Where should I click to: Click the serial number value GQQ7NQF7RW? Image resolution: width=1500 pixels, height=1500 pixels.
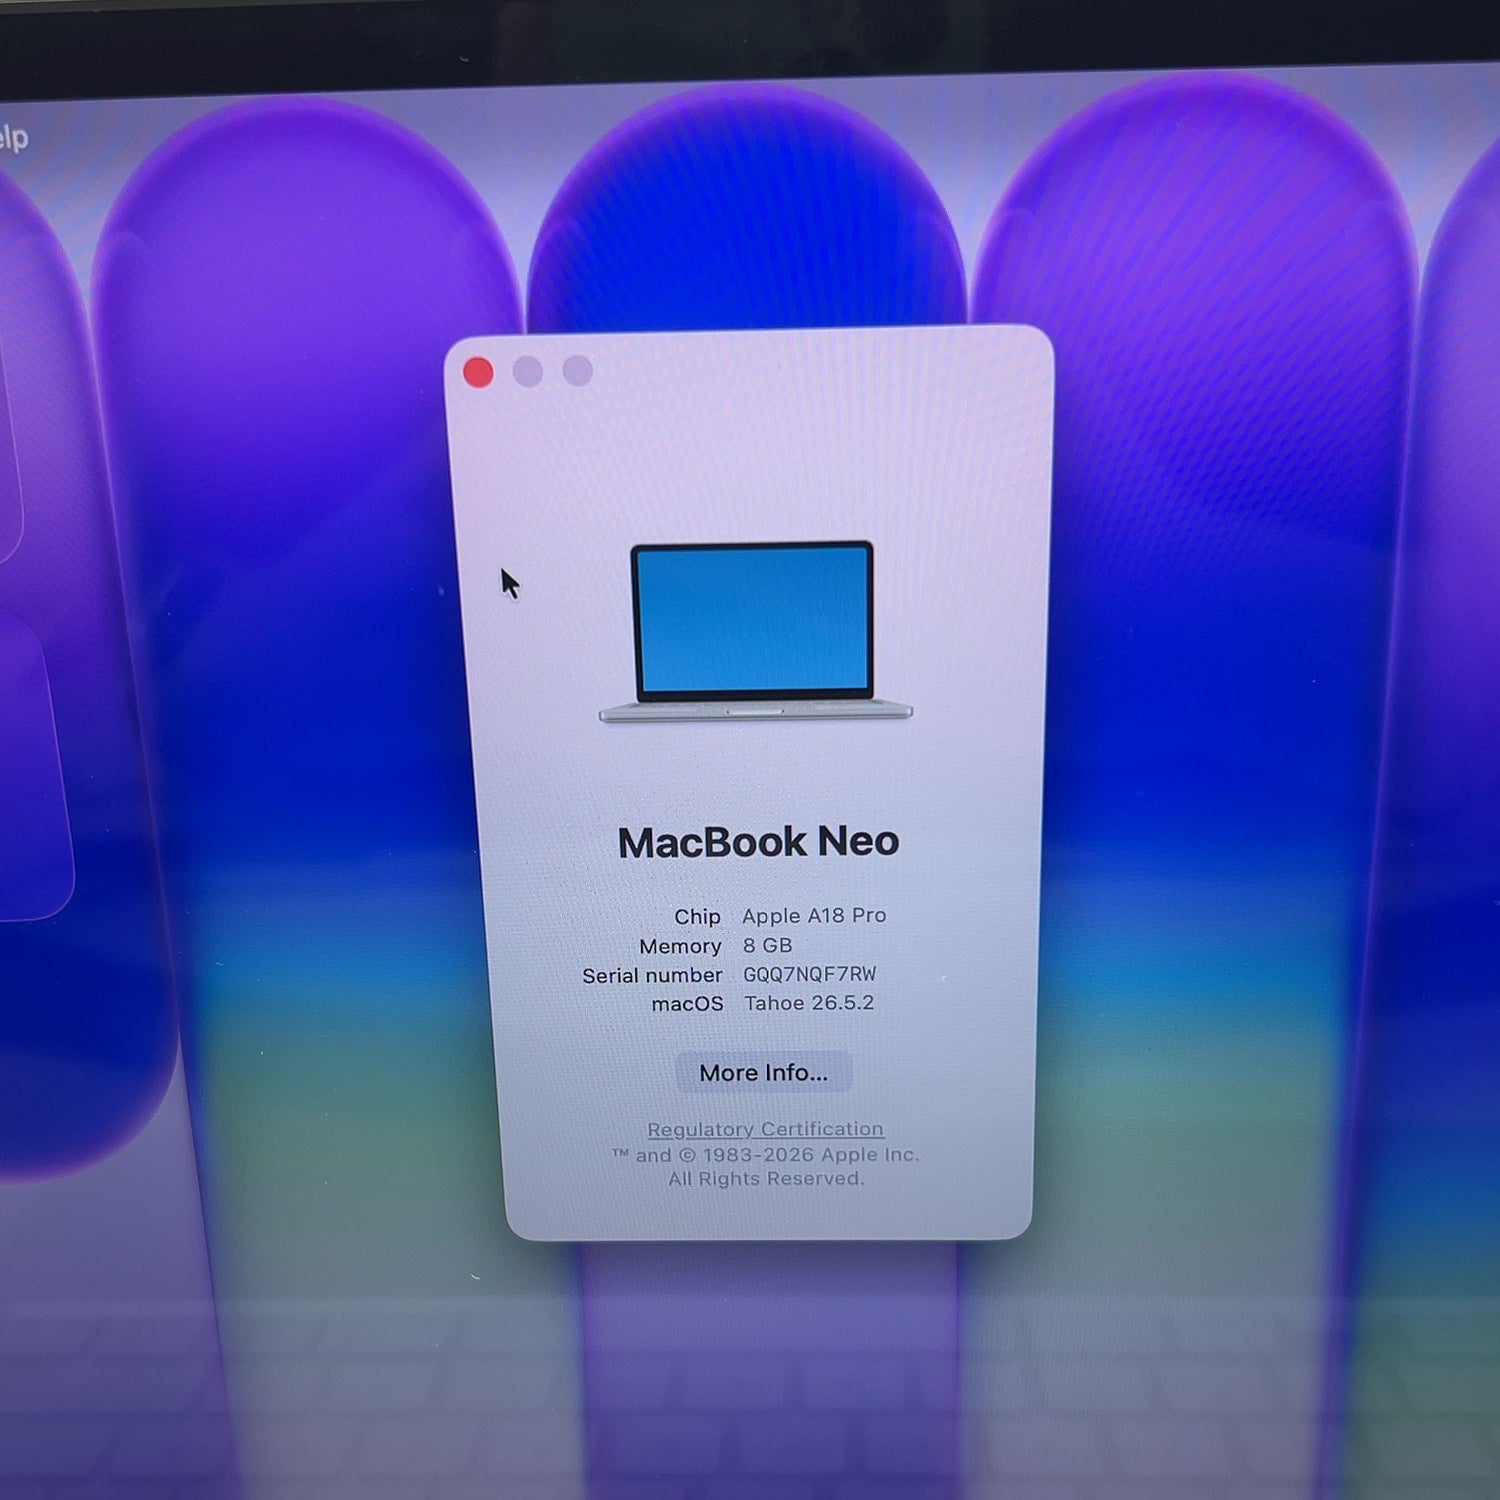coord(809,974)
